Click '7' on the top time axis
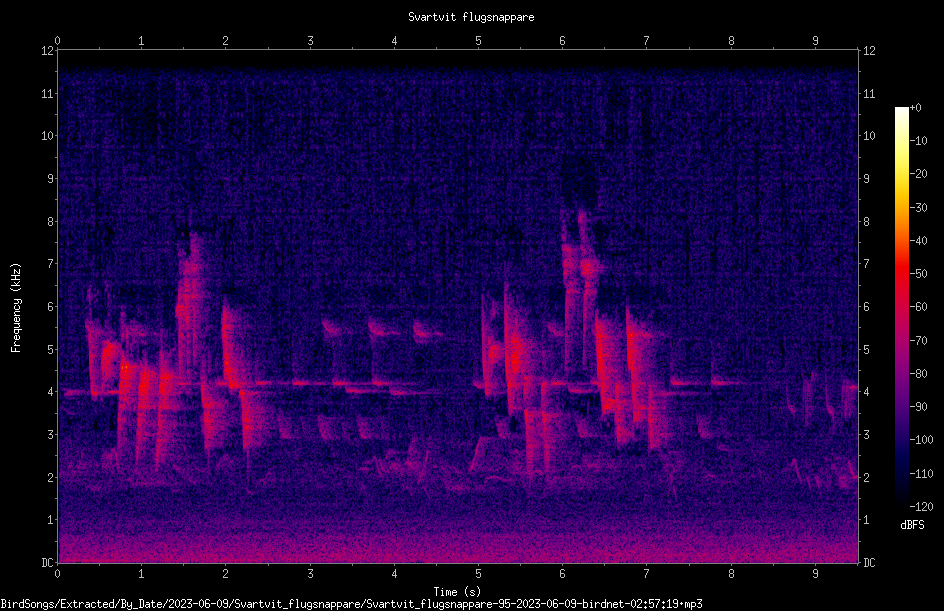Image resolution: width=944 pixels, height=611 pixels. tap(647, 41)
